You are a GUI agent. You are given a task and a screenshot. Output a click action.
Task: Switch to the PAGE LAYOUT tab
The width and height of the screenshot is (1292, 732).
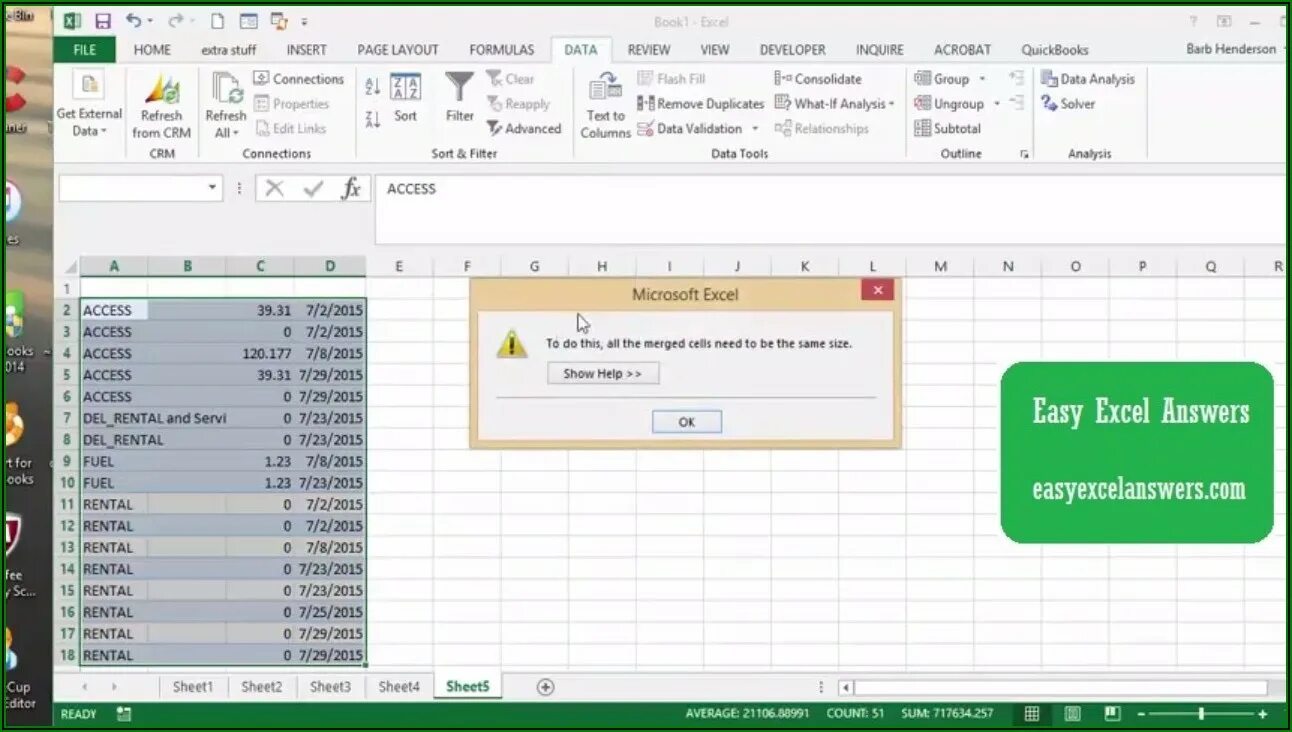[398, 50]
